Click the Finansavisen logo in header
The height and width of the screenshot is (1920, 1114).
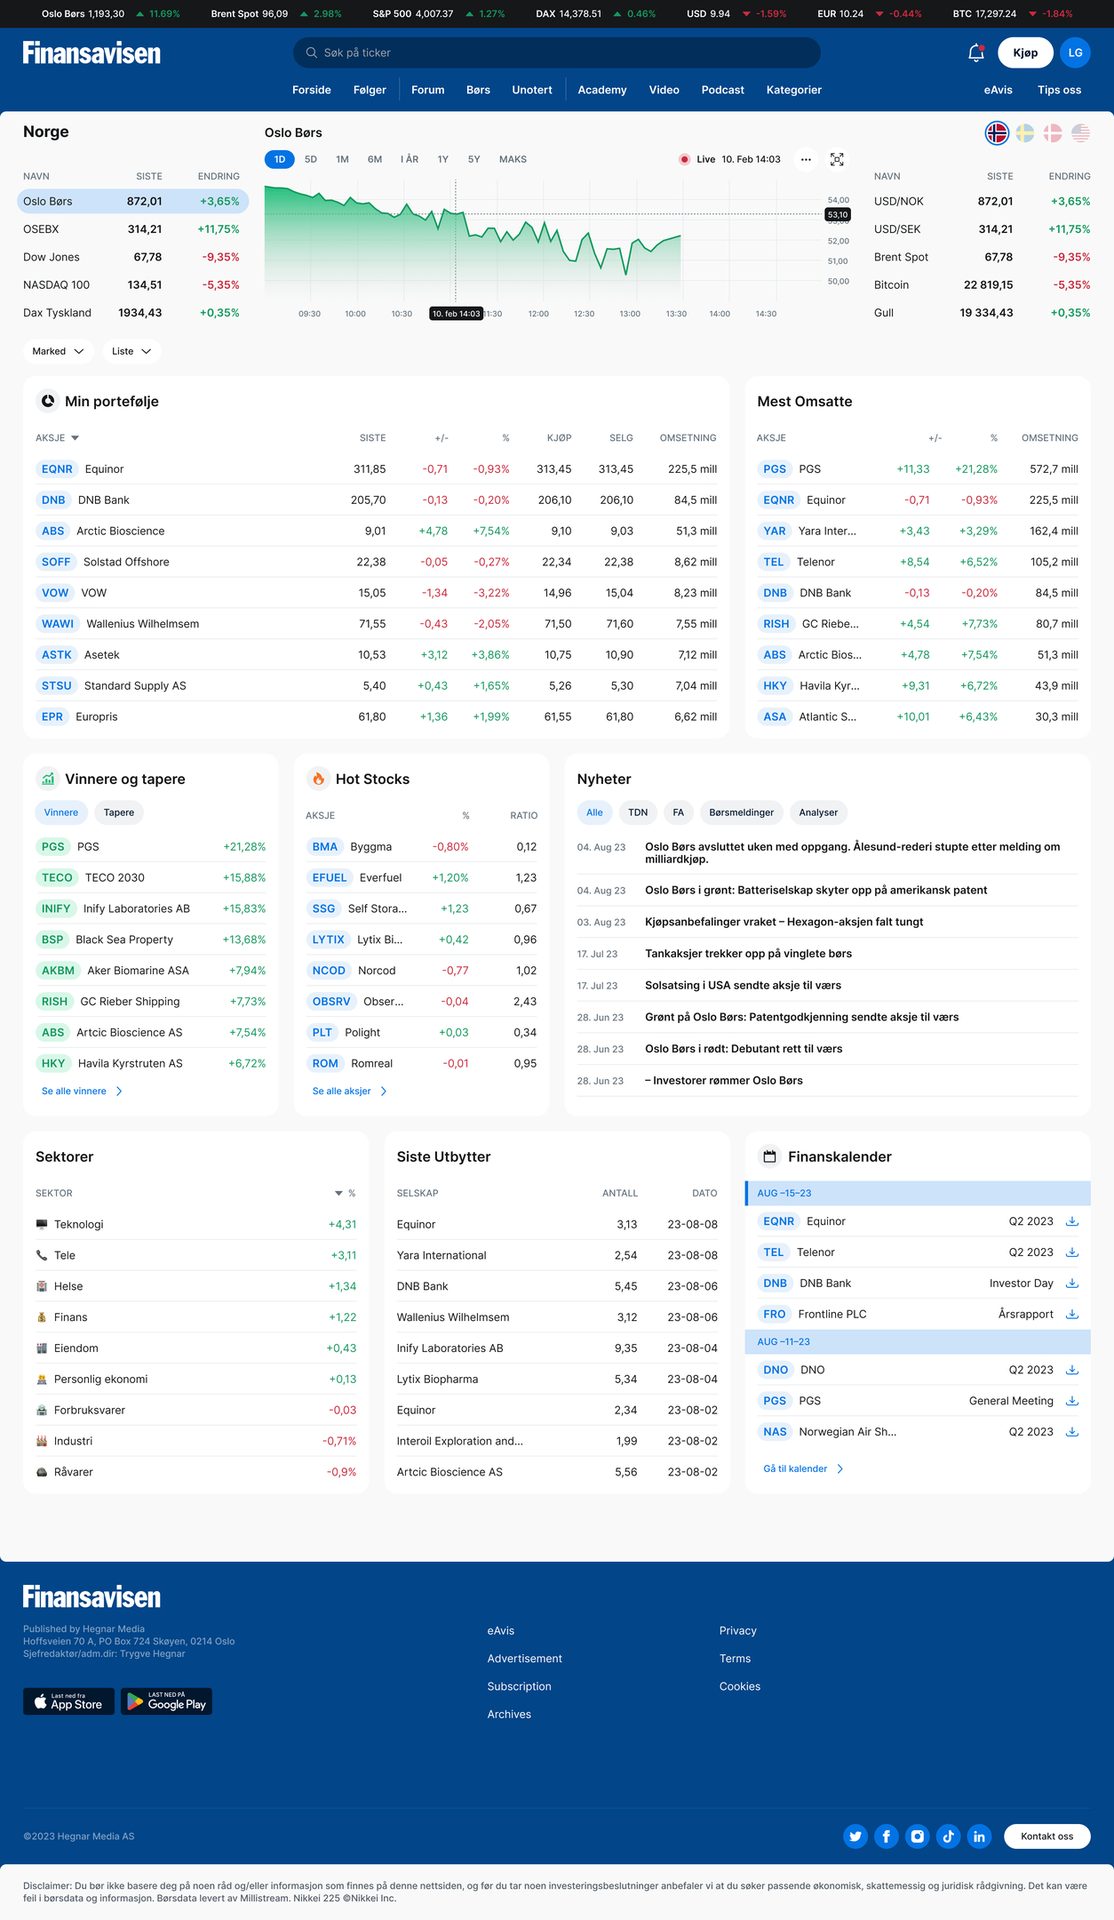(91, 53)
